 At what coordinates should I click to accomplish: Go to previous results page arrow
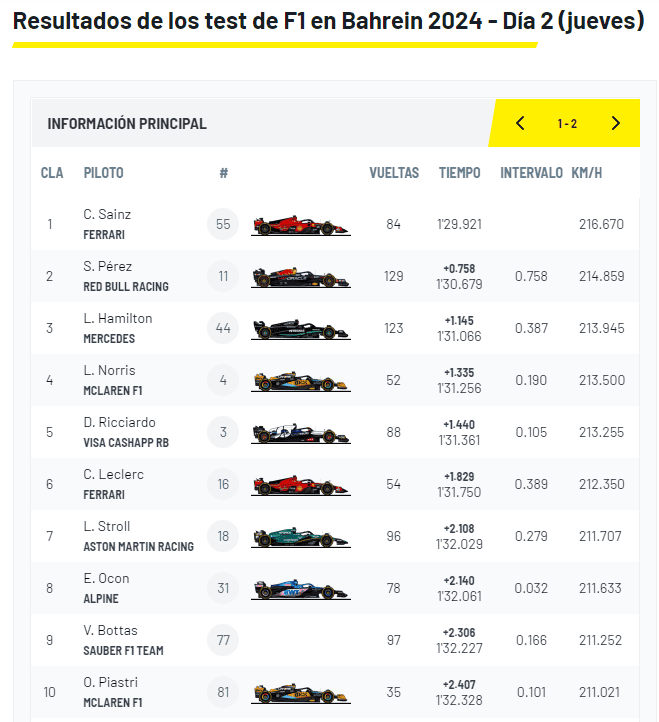[520, 123]
